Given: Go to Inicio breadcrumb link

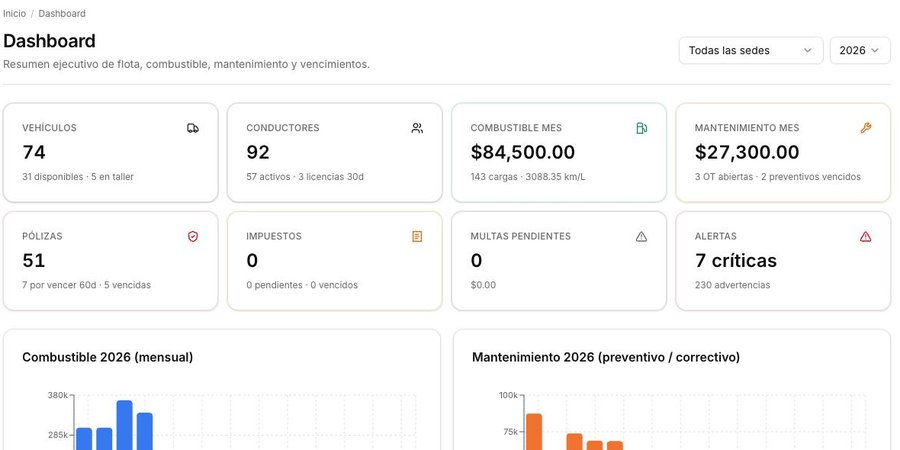Looking at the screenshot, I should pos(14,13).
